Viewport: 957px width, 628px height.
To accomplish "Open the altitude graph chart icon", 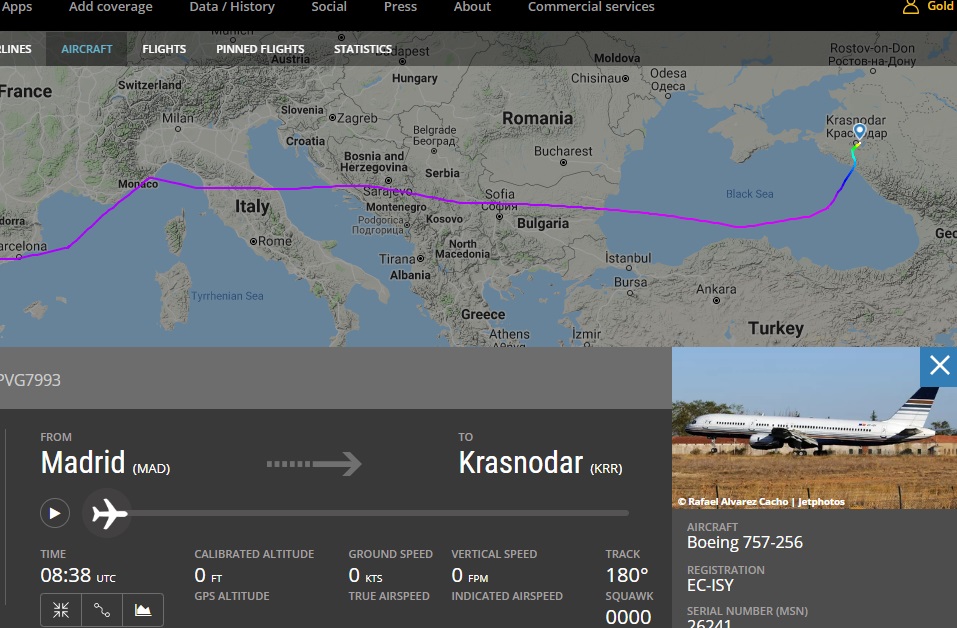I will point(142,609).
